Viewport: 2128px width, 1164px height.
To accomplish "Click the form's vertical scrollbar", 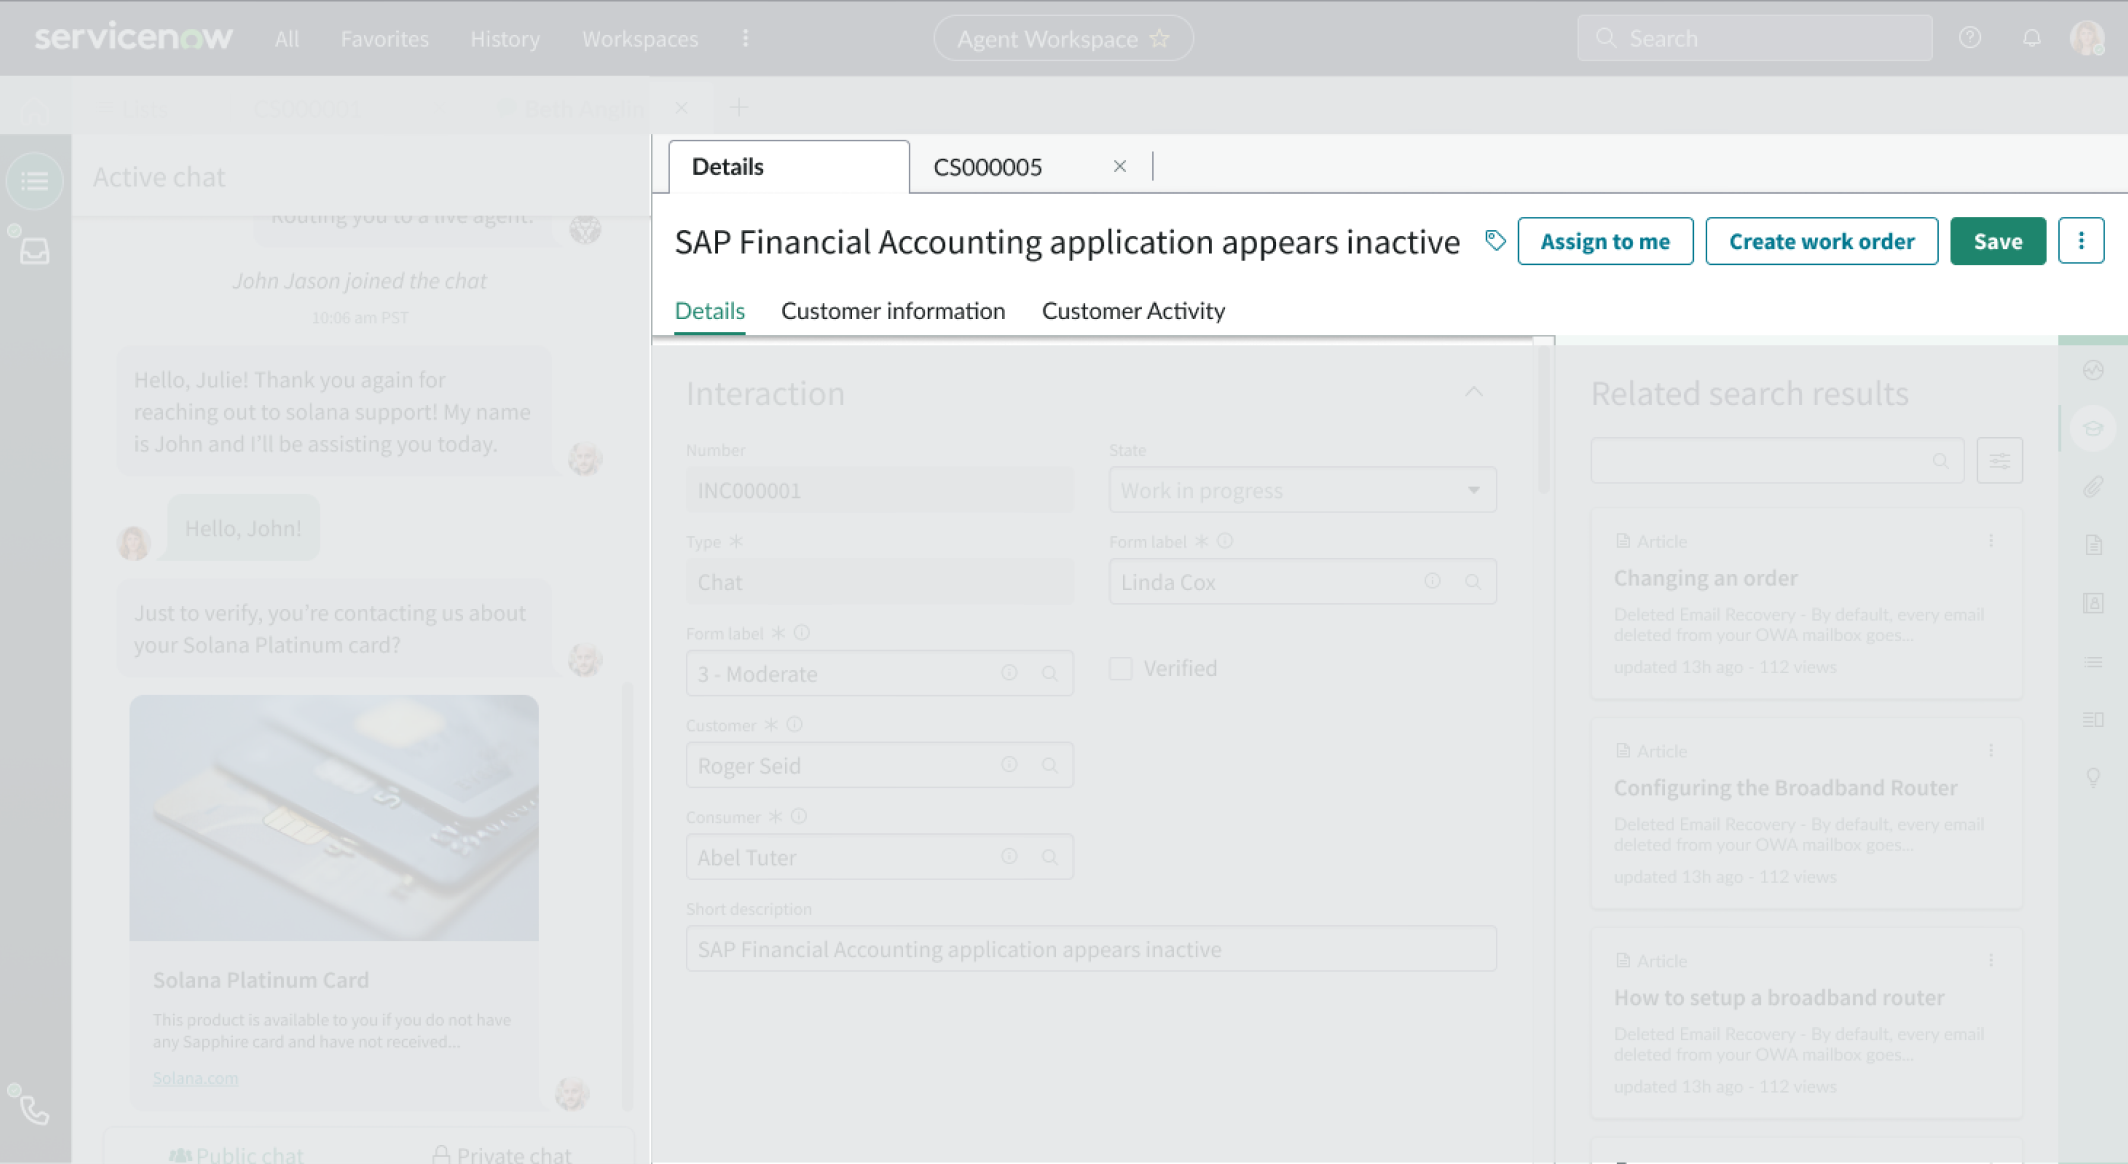I will tap(1543, 420).
